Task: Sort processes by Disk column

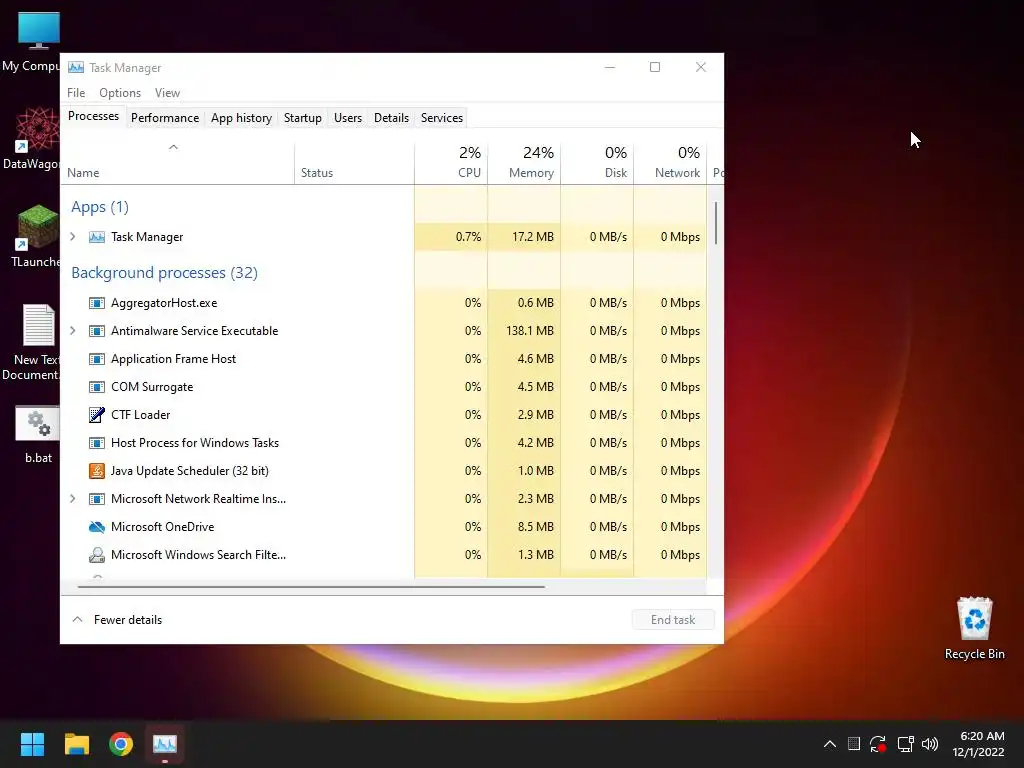Action: (x=598, y=163)
